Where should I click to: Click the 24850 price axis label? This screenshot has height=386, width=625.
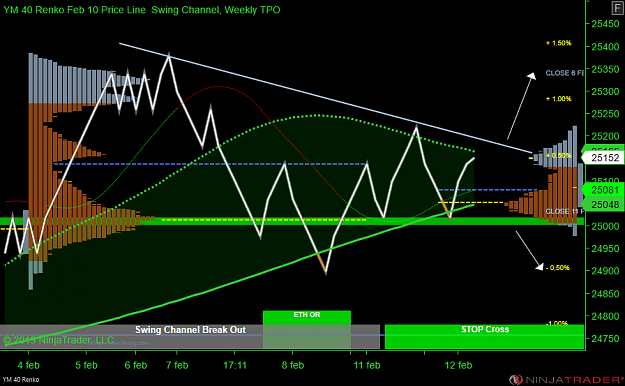tap(605, 293)
